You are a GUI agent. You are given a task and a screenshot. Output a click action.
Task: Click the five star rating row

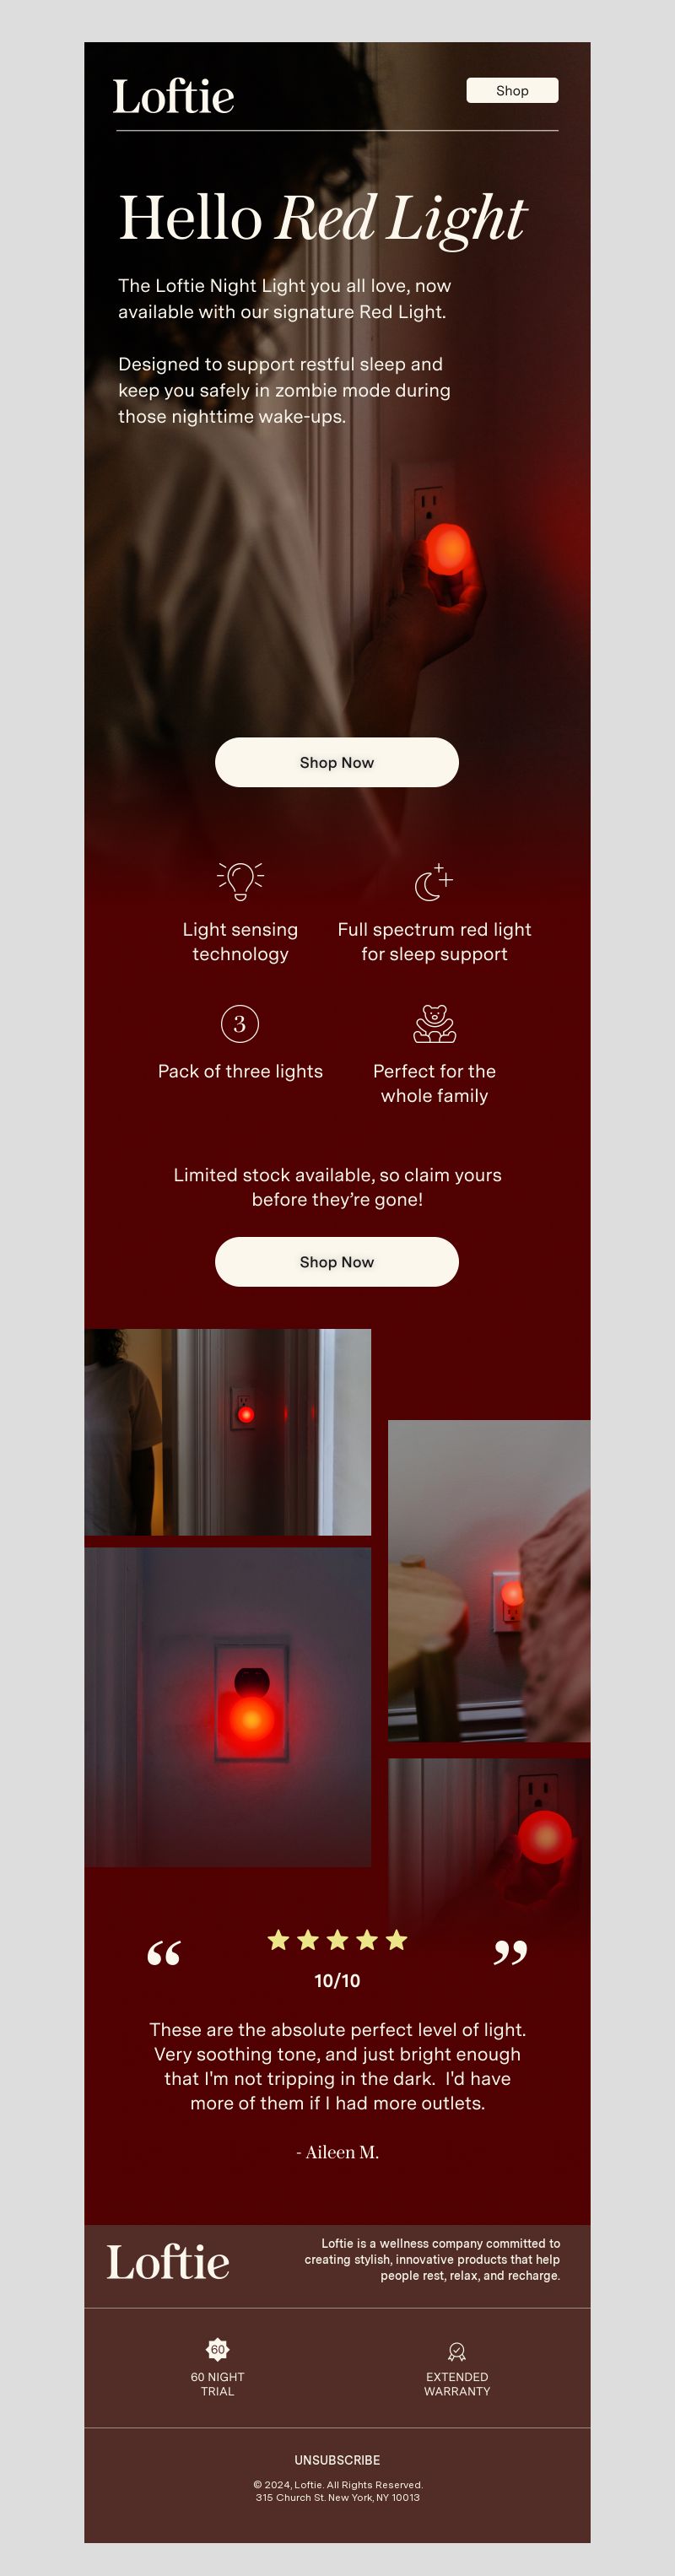(337, 1940)
